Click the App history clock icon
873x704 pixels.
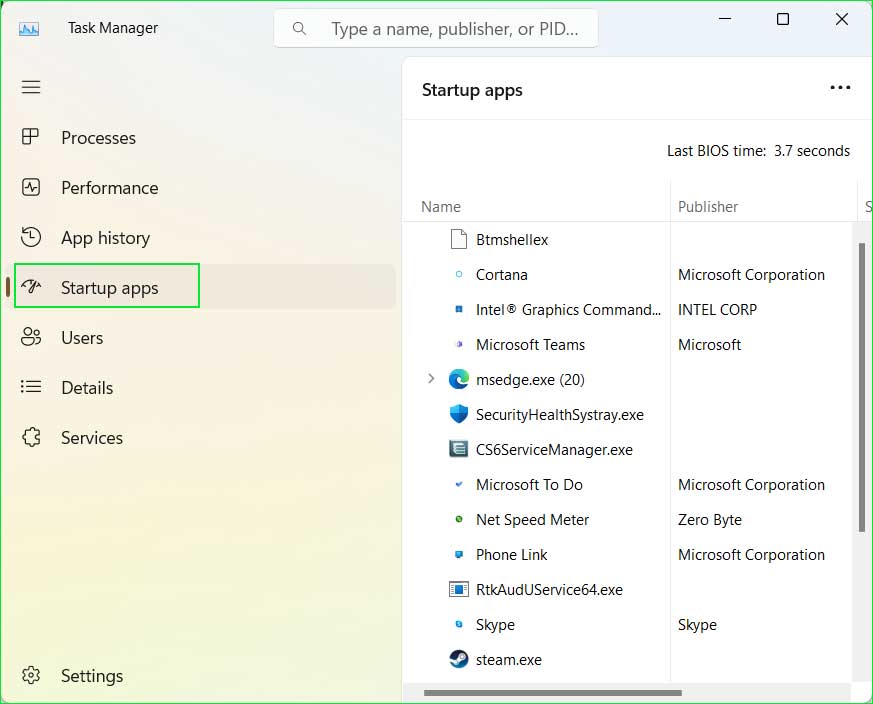[x=31, y=237]
